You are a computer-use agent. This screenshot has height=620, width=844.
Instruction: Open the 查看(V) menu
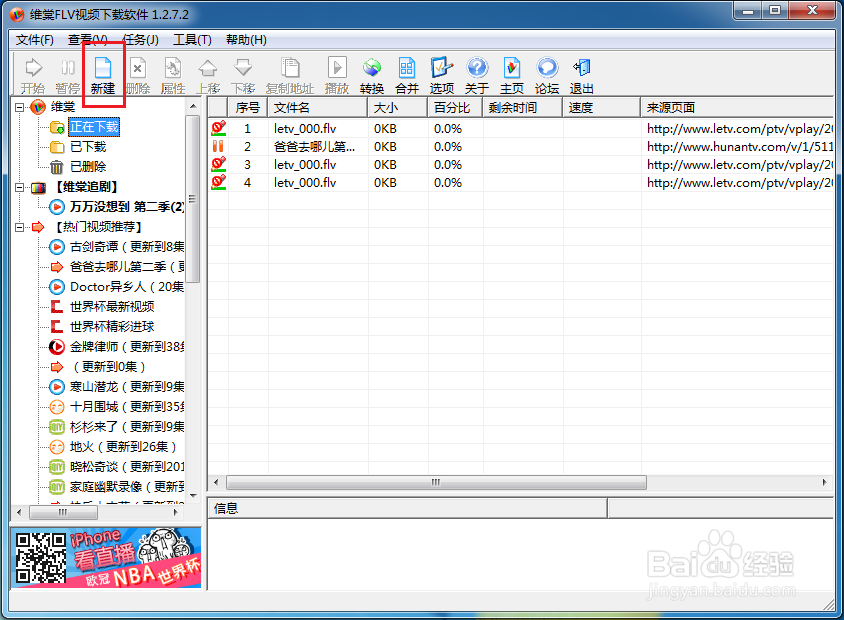87,40
